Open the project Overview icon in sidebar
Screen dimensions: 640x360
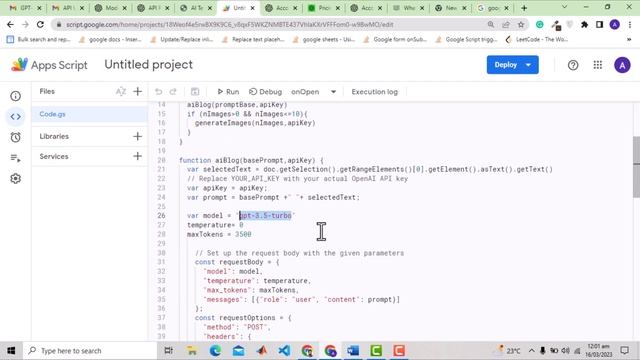[x=16, y=96]
